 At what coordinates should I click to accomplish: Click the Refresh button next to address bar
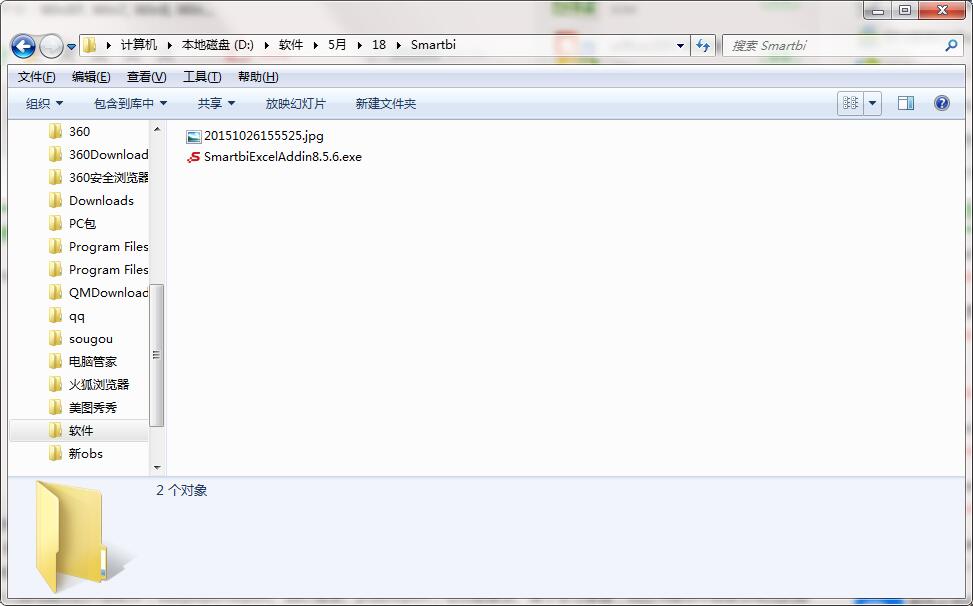[703, 46]
